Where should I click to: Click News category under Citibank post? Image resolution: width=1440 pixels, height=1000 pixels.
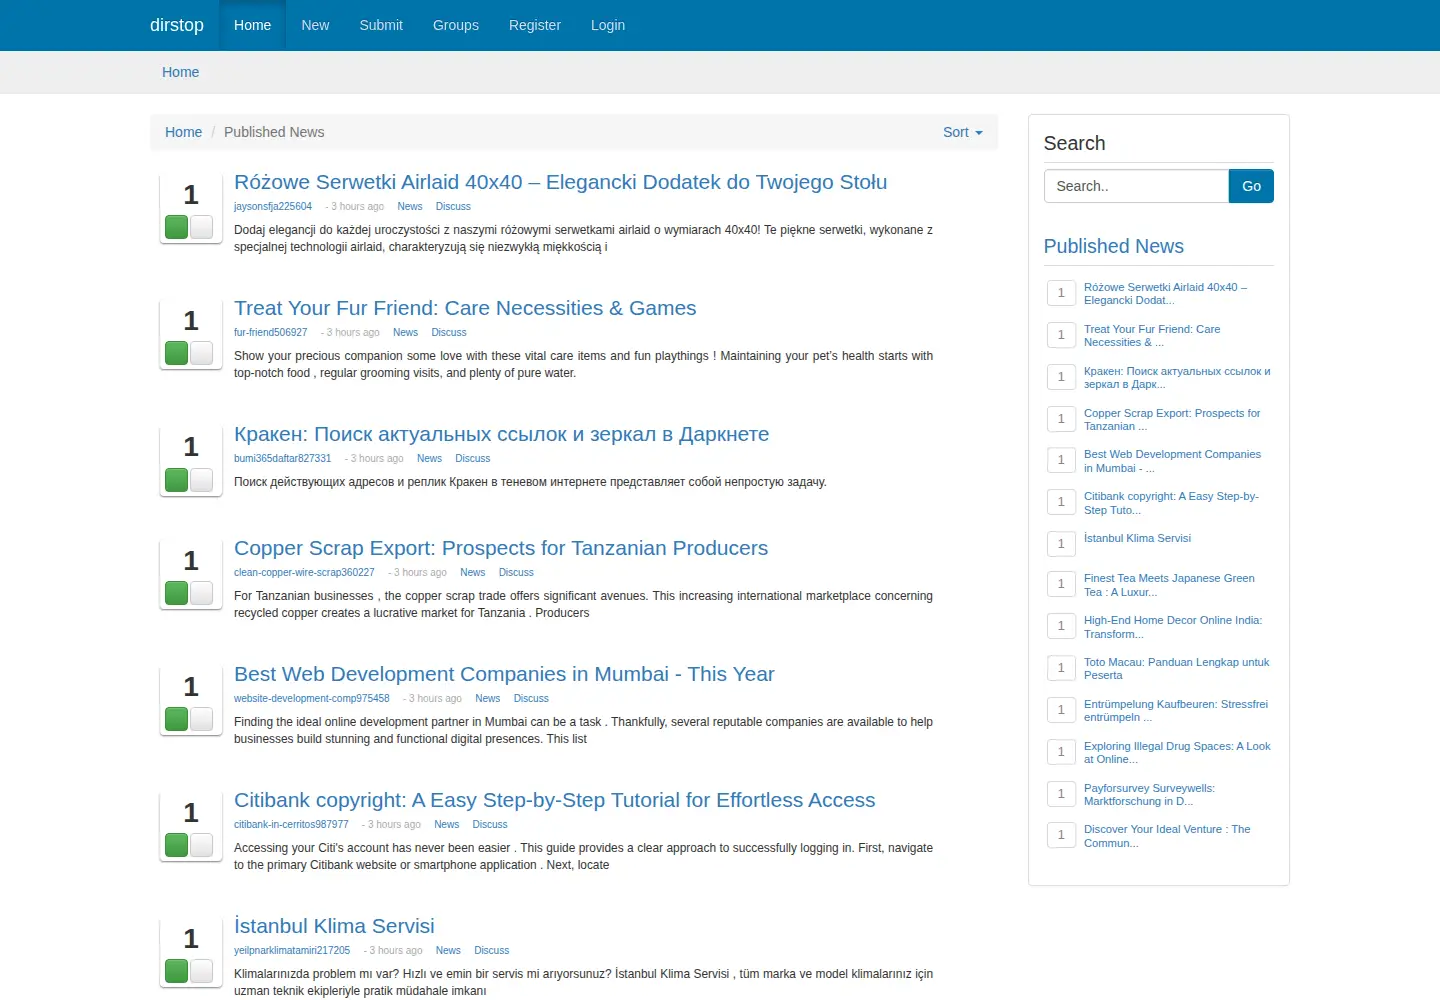(447, 825)
